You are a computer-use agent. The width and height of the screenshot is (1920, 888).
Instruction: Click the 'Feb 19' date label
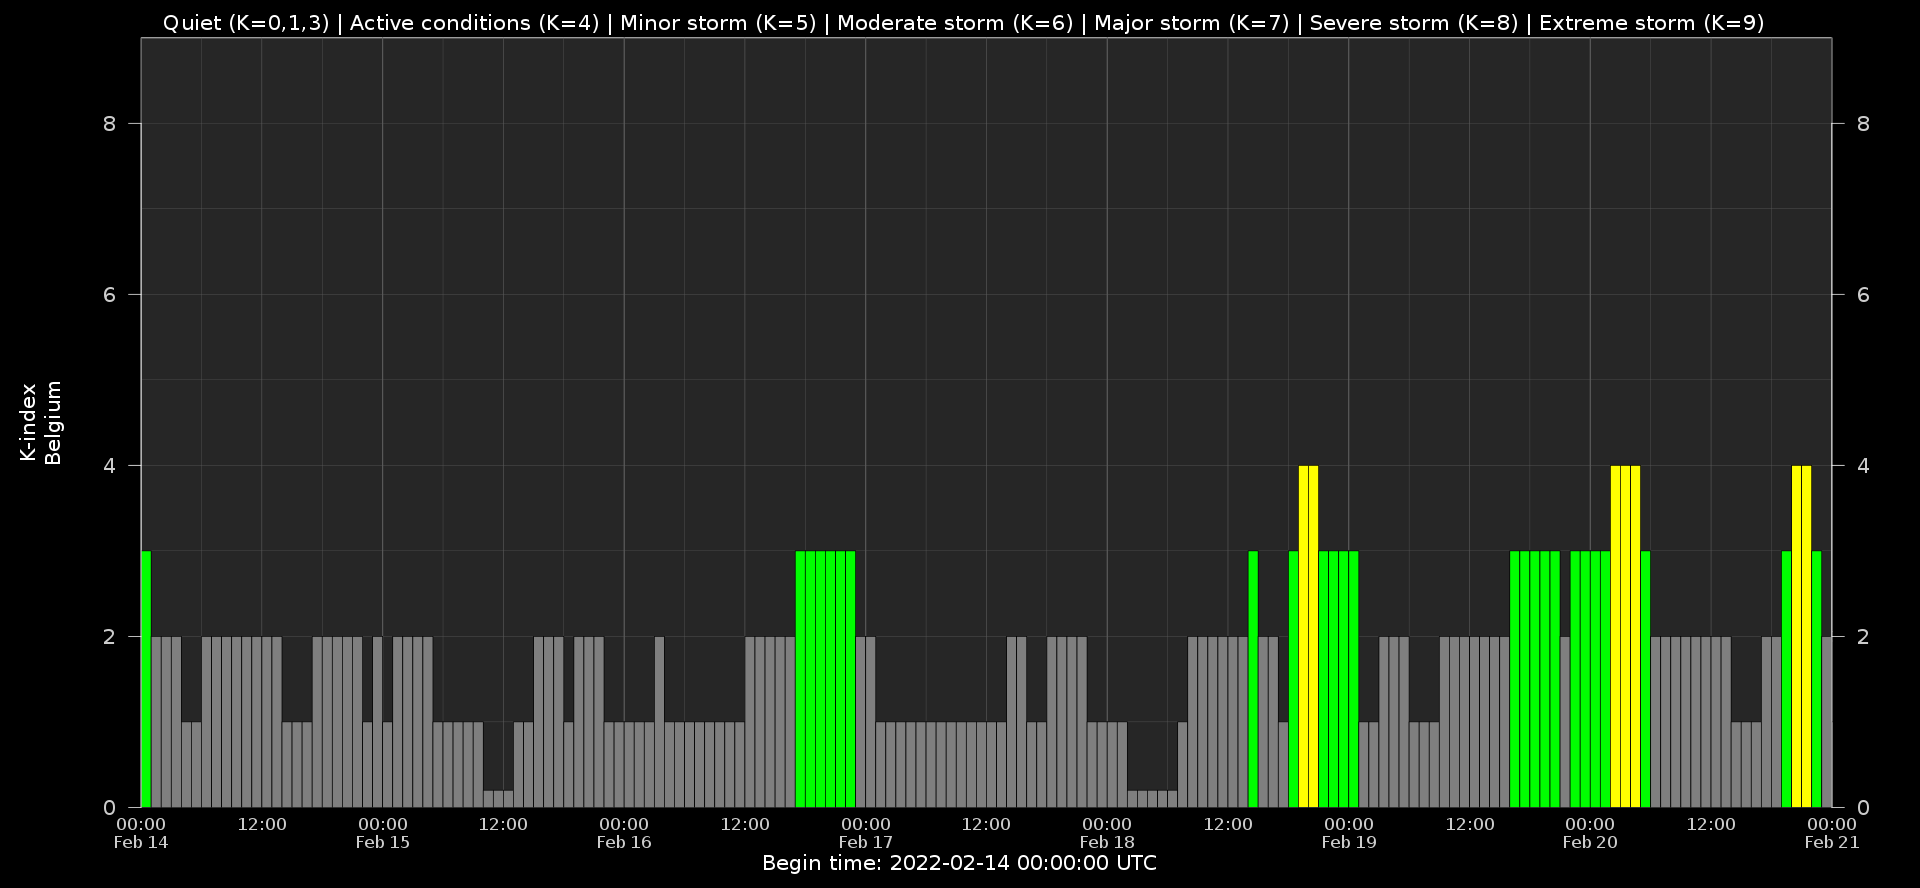(1349, 842)
